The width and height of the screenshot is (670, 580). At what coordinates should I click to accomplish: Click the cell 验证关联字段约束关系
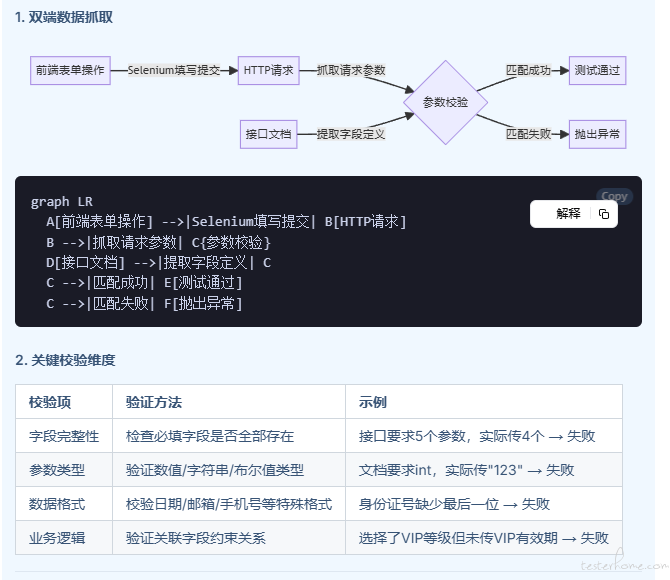tap(229, 538)
